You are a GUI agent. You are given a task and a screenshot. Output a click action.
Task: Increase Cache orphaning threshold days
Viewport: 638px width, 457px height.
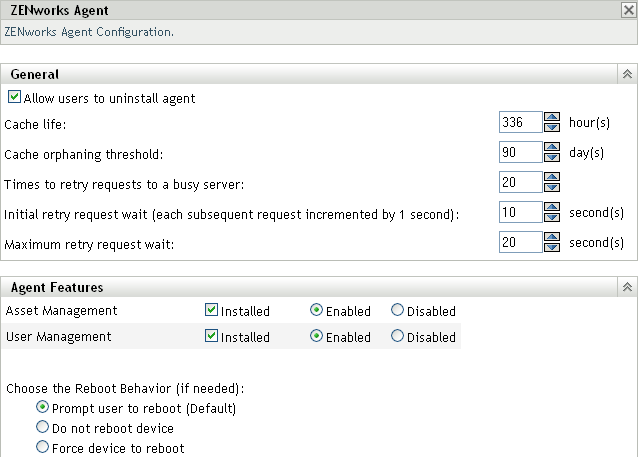552,147
